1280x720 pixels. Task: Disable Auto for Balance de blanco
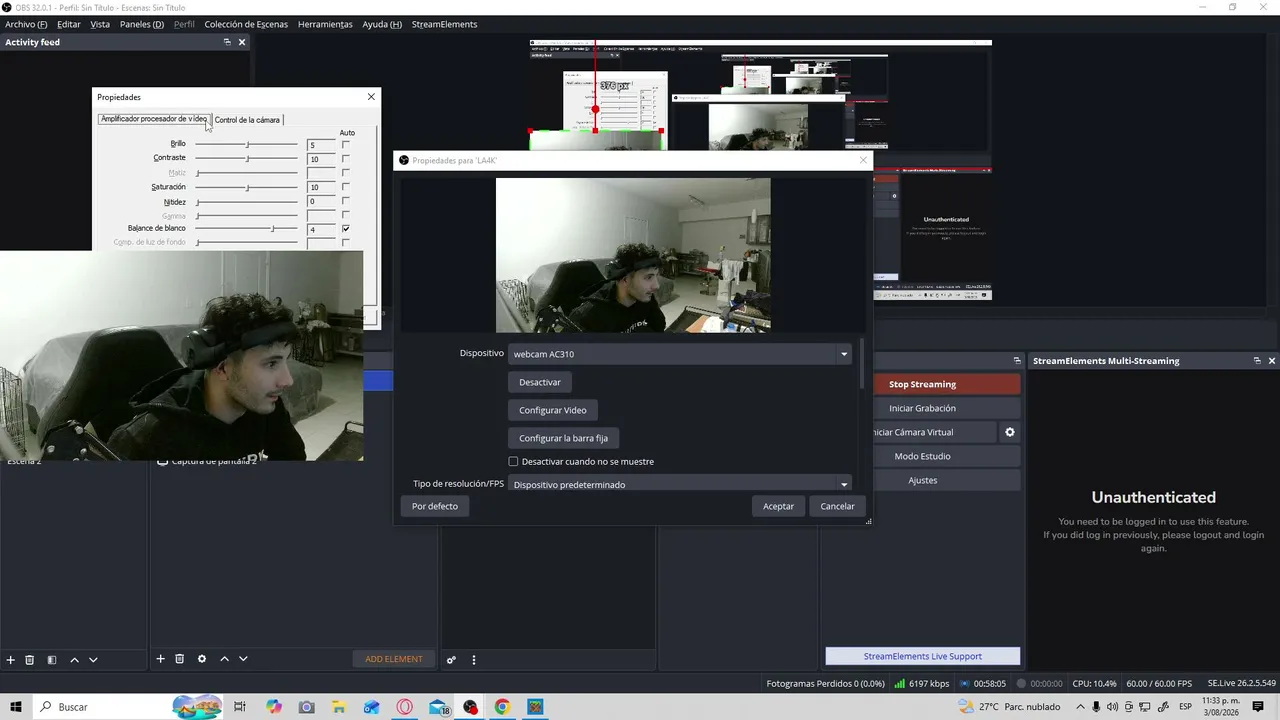[346, 229]
